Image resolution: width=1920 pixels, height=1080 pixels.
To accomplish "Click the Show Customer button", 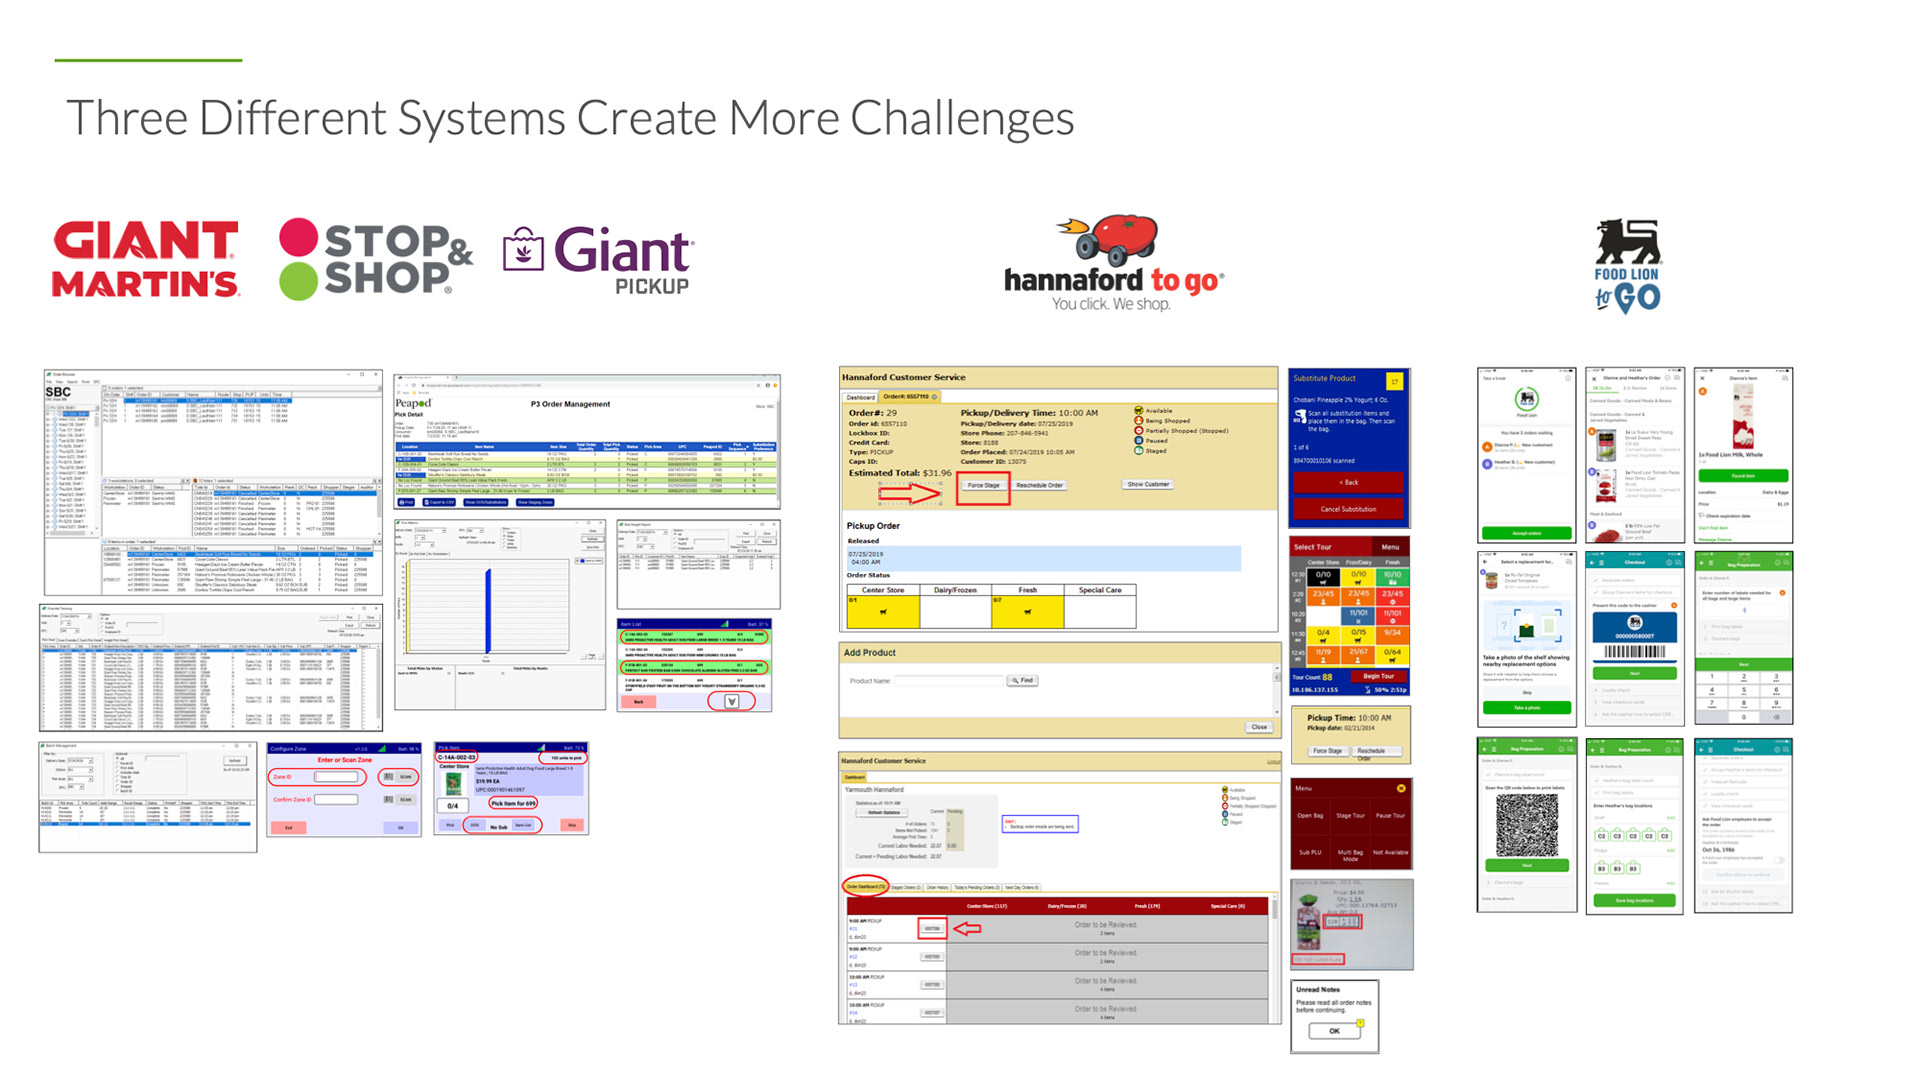I will click(x=1148, y=484).
